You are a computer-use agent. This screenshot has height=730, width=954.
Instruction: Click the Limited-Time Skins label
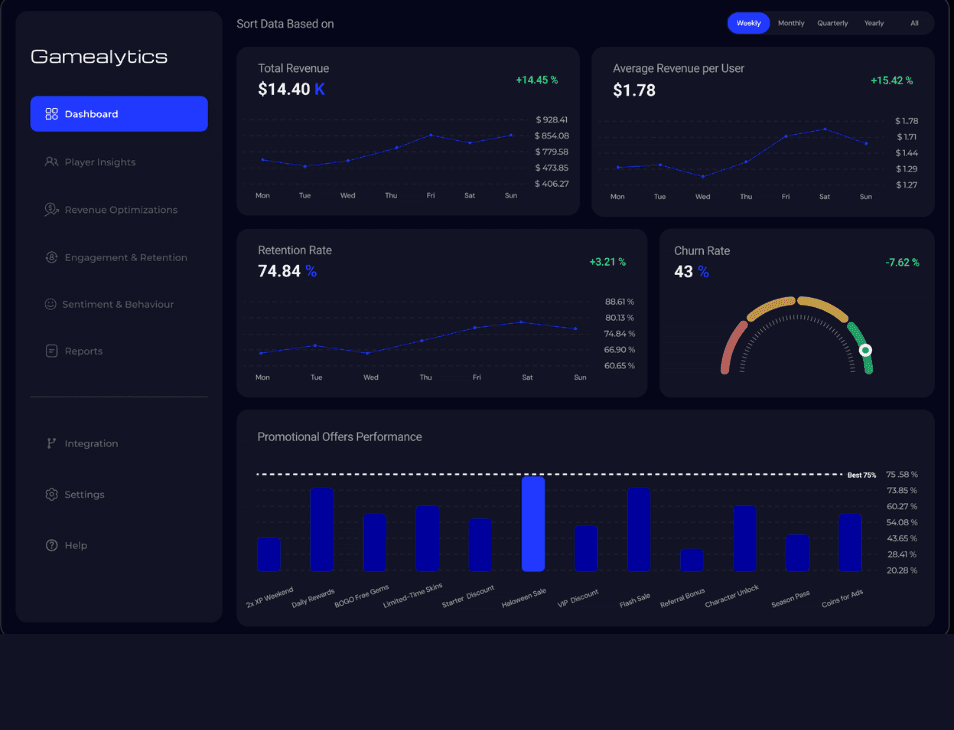[413, 596]
